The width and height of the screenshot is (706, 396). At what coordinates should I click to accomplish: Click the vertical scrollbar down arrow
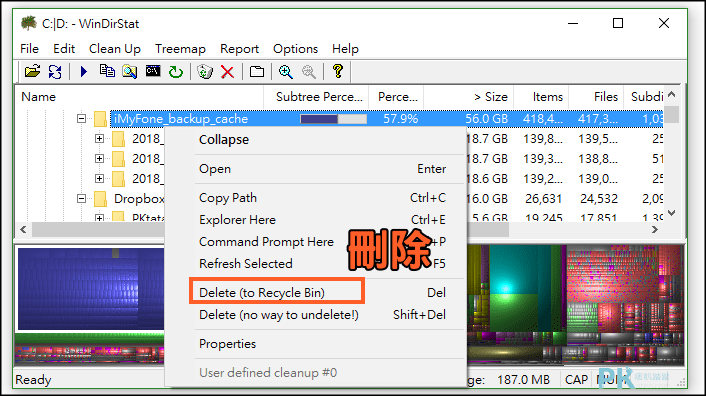(671, 213)
